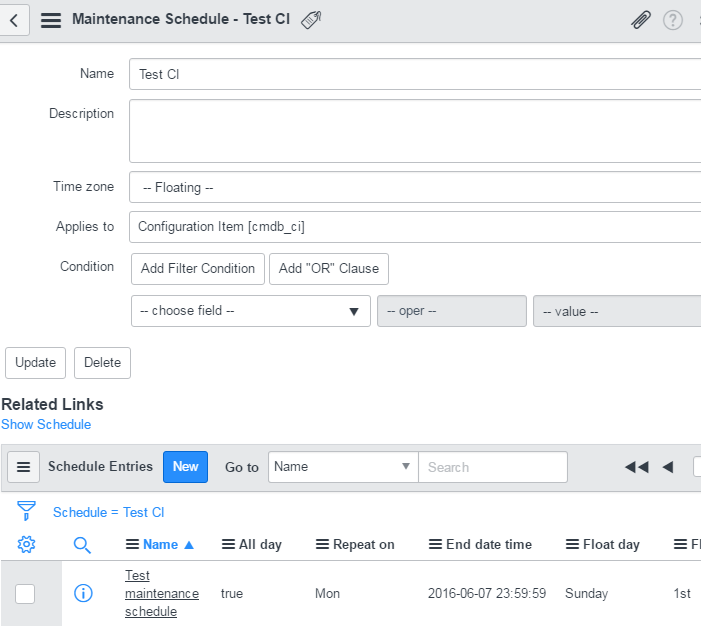The width and height of the screenshot is (701, 626).
Task: Open the Schedule Entries list menu
Action: pos(24,467)
